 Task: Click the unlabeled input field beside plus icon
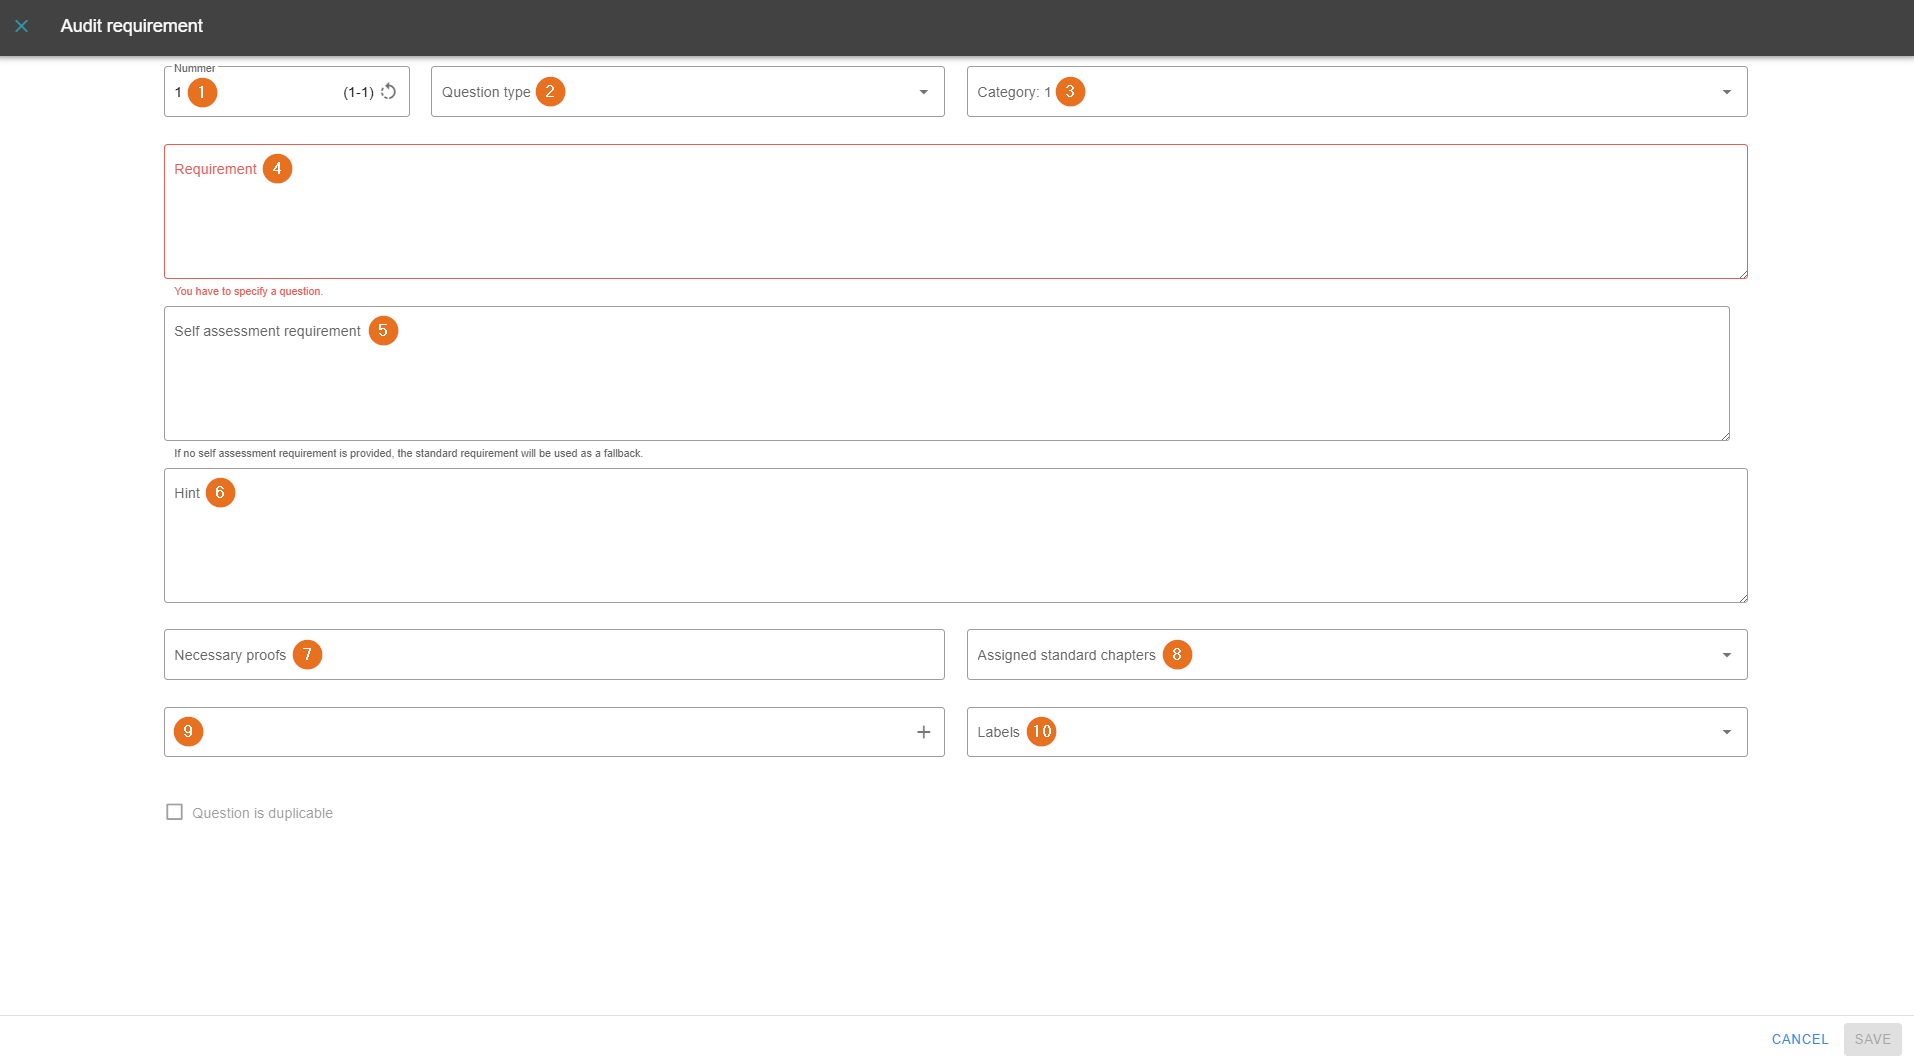pos(550,732)
